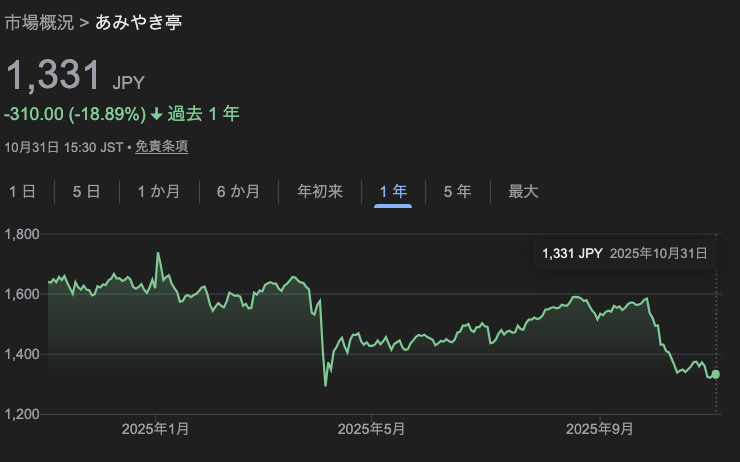
Task: Click the -310.00 (-18.89%) change text
Action: click(75, 114)
